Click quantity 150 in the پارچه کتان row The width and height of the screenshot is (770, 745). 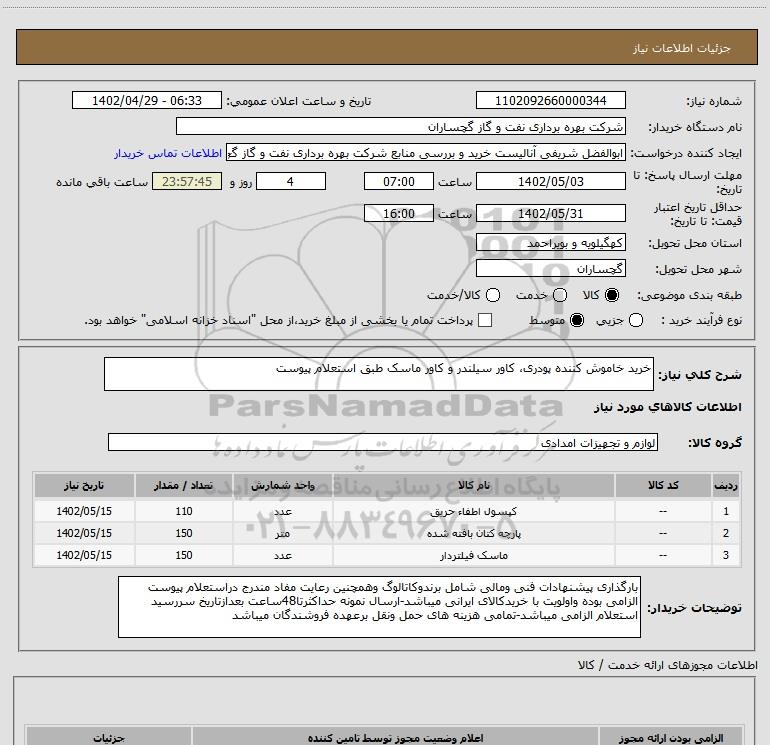(184, 533)
